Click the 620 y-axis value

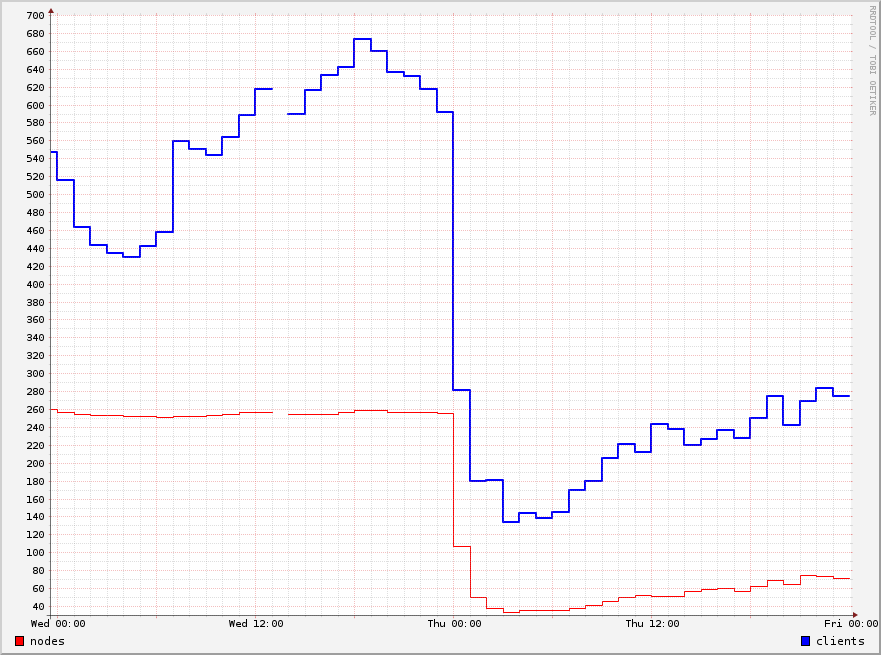tap(35, 88)
